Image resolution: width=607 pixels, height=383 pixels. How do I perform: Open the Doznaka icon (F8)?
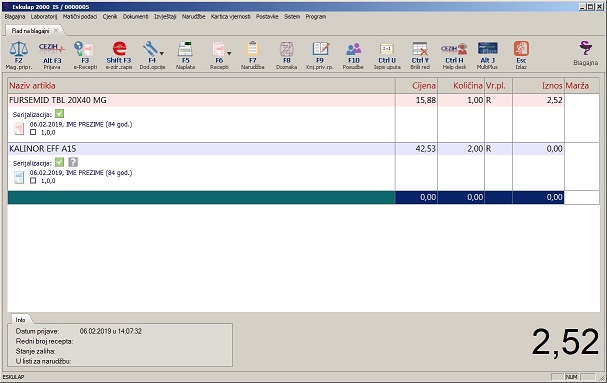click(x=286, y=49)
